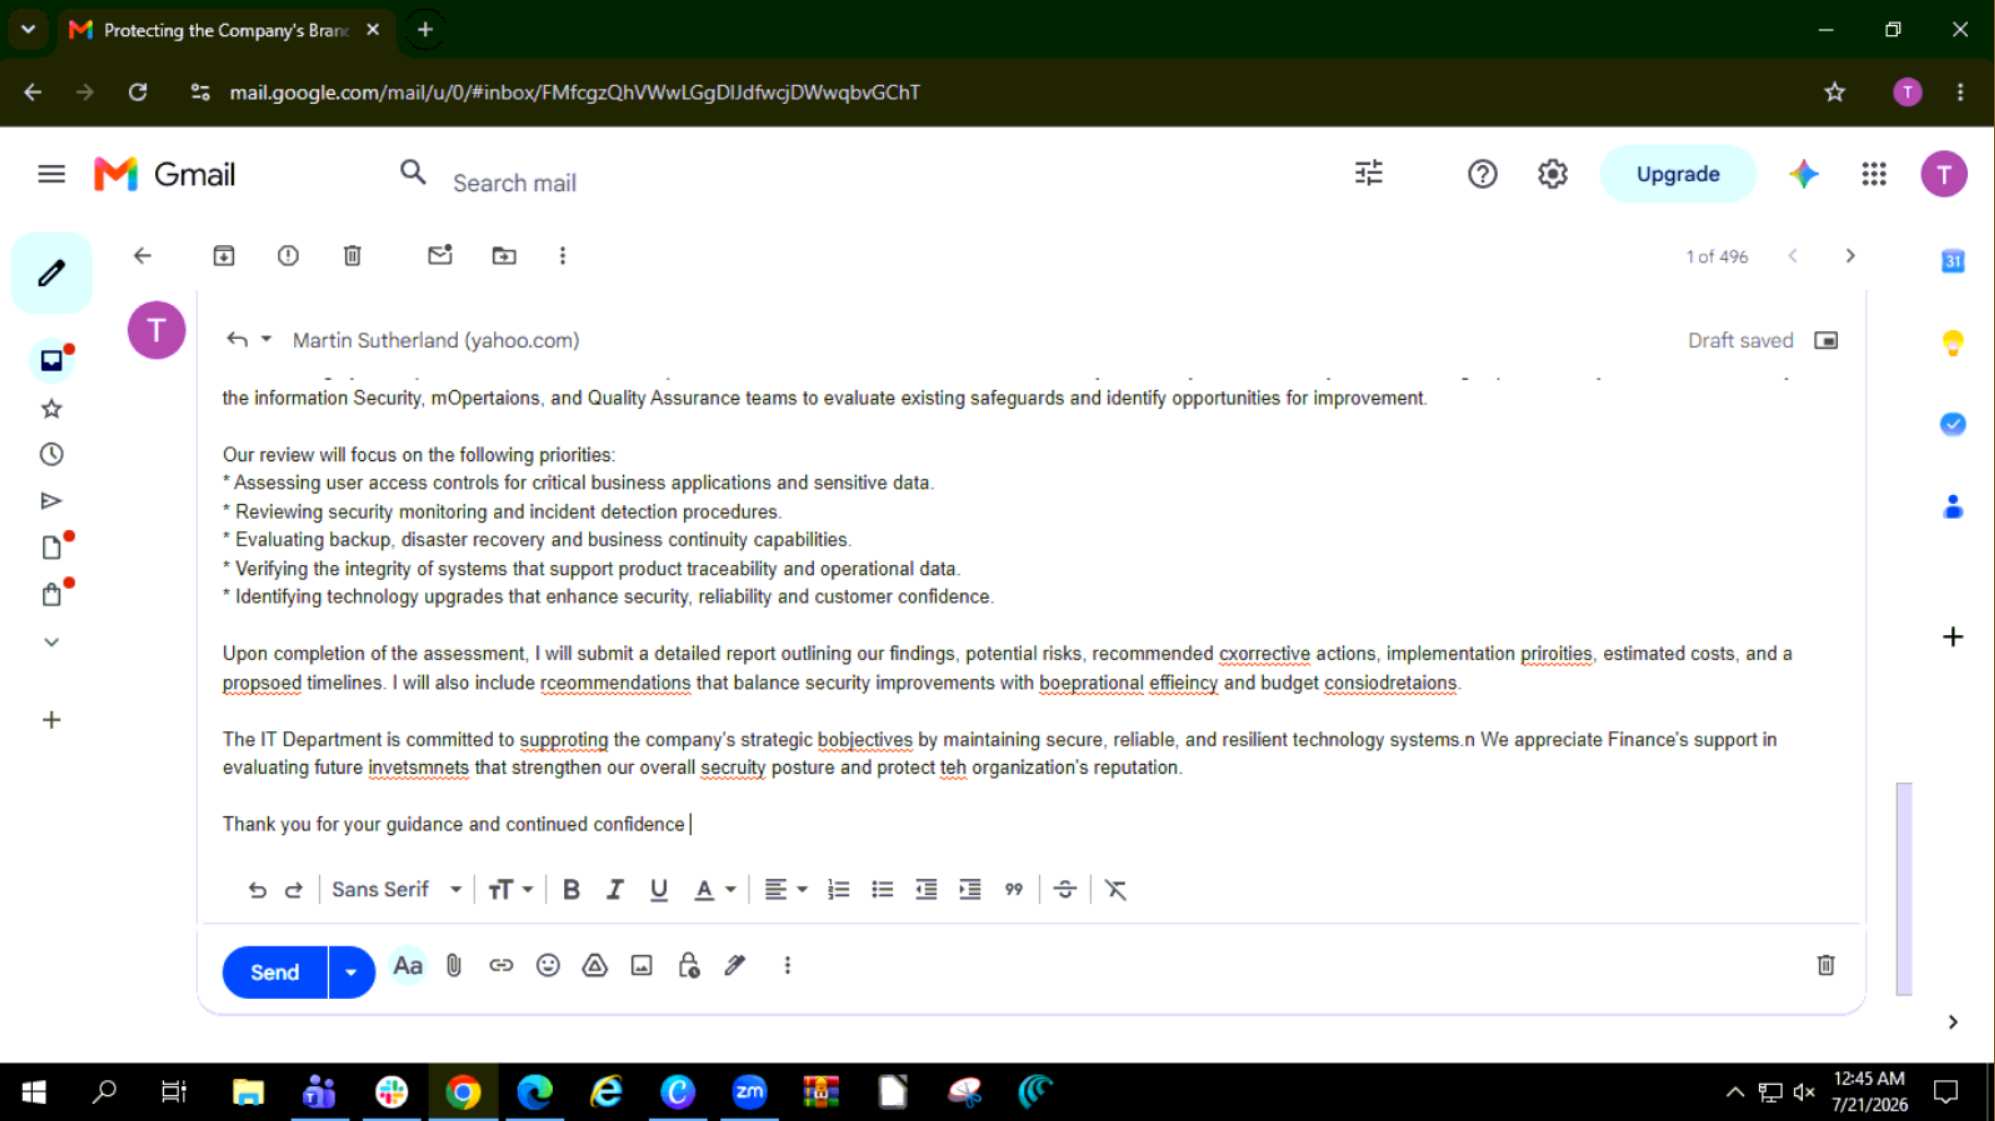Go back to inbox arrow
1995x1121 pixels.
pyautogui.click(x=142, y=256)
